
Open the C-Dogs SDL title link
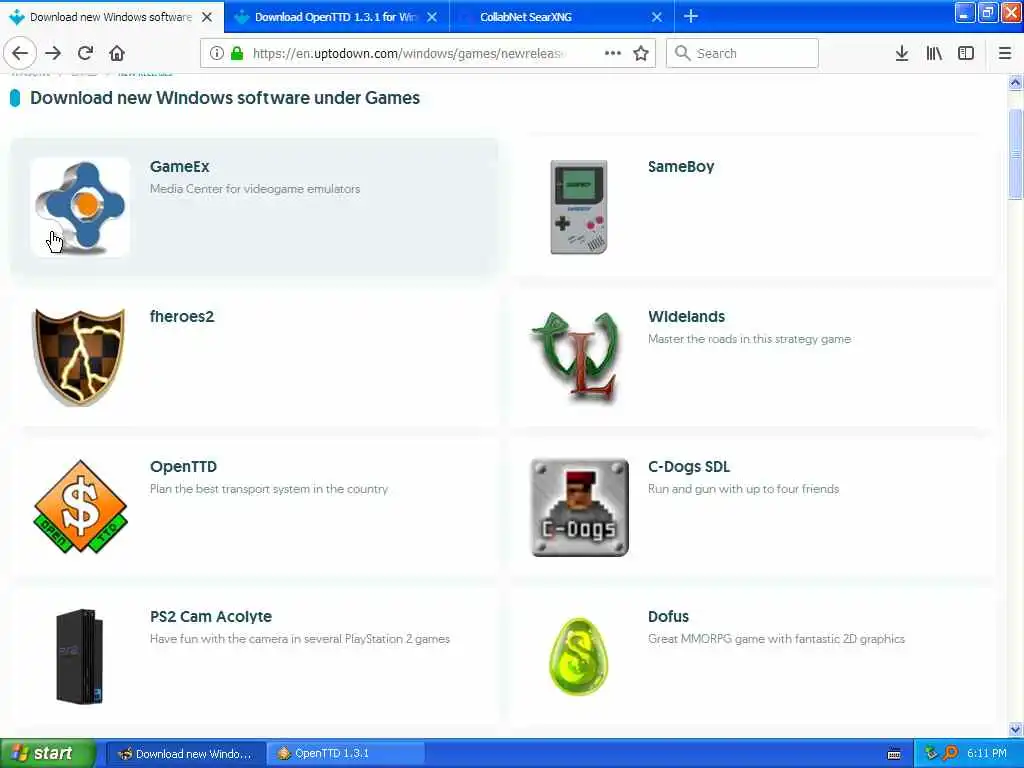click(x=689, y=467)
